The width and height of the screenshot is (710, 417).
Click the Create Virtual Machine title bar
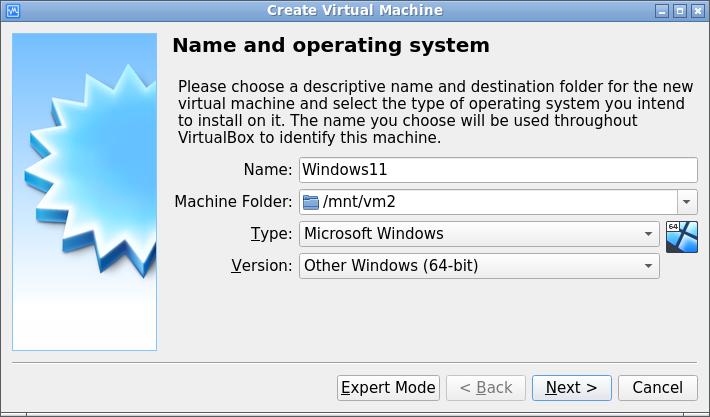(x=355, y=10)
